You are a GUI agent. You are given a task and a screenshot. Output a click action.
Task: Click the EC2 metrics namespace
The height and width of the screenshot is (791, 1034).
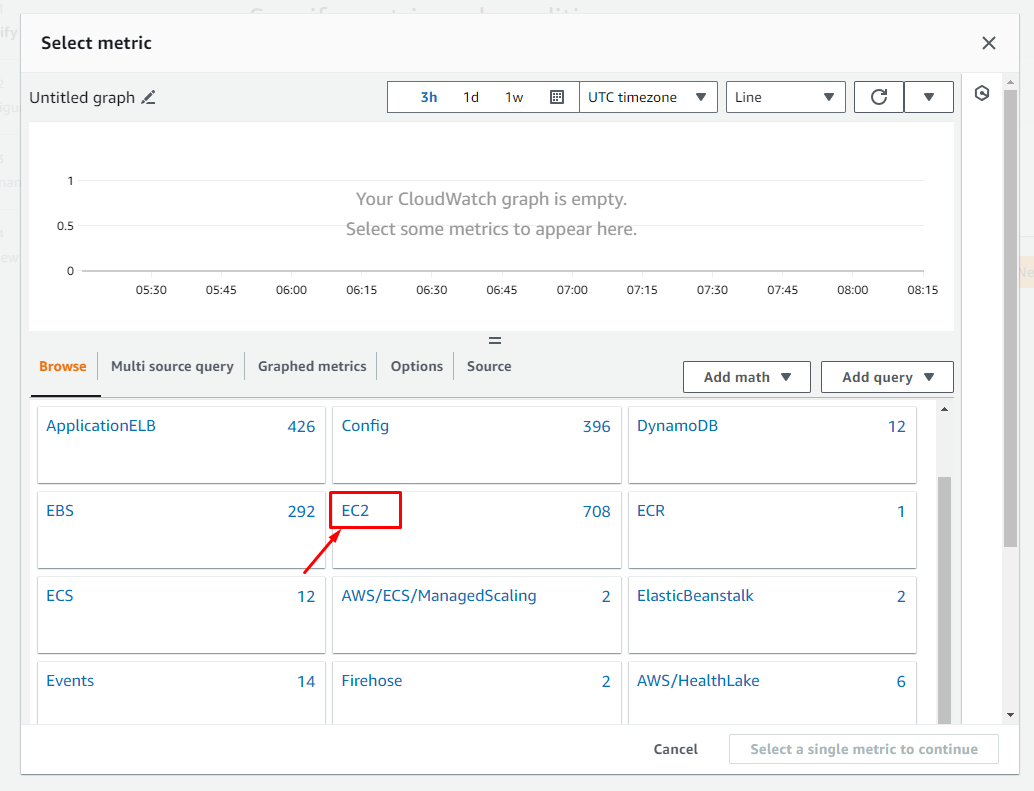click(355, 511)
